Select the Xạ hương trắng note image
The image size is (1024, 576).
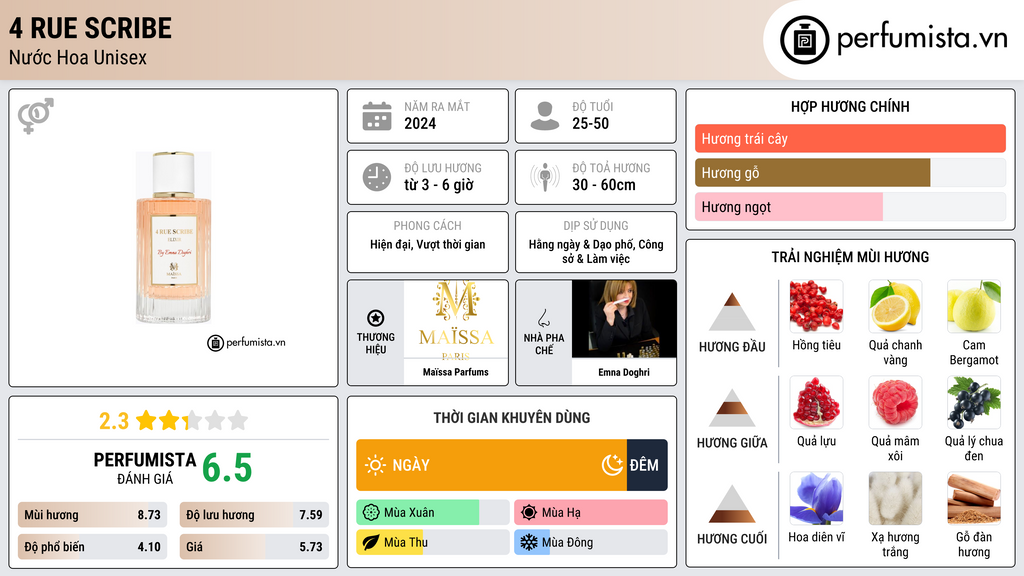[895, 498]
